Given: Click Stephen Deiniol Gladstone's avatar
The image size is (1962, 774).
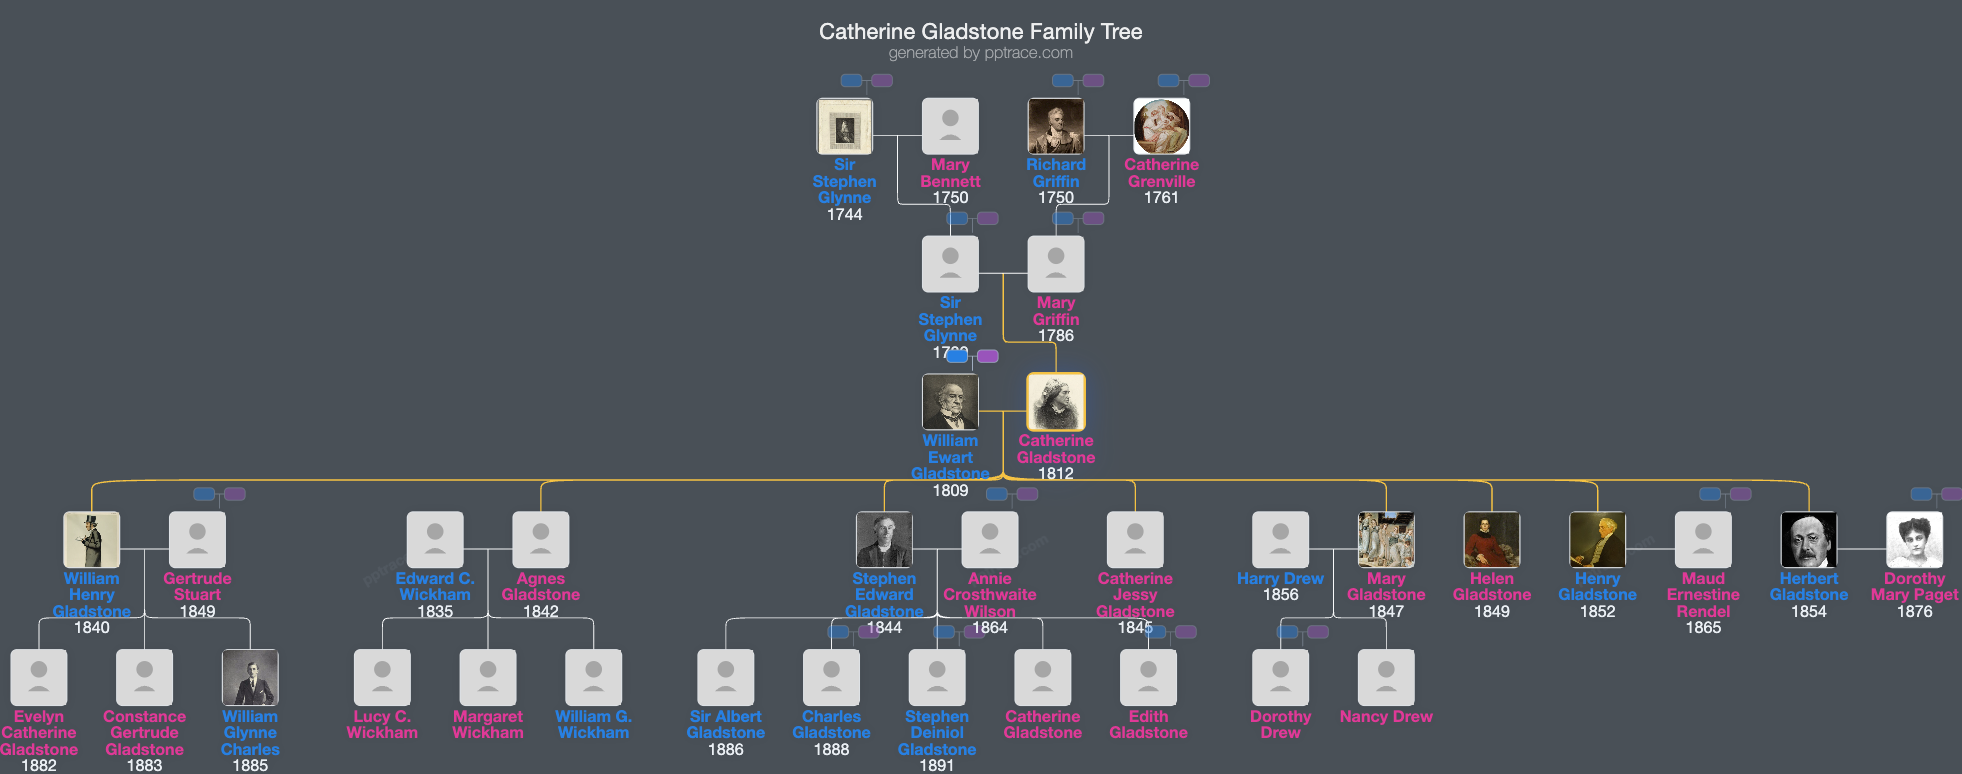Looking at the screenshot, I should 937,678.
